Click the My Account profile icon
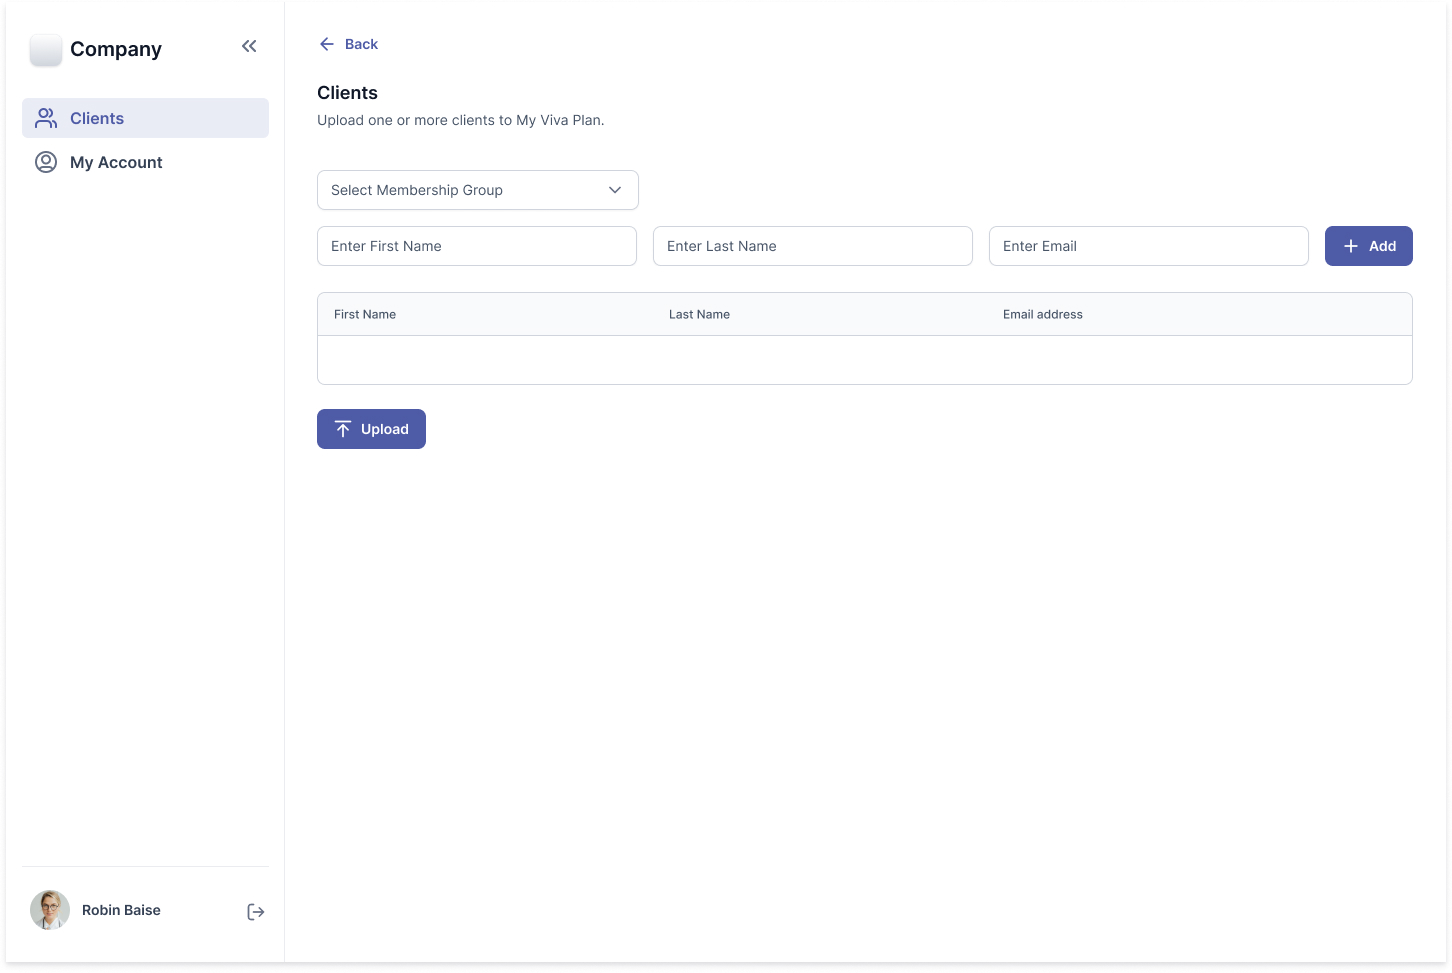Viewport: 1452px width, 973px height. pos(46,162)
